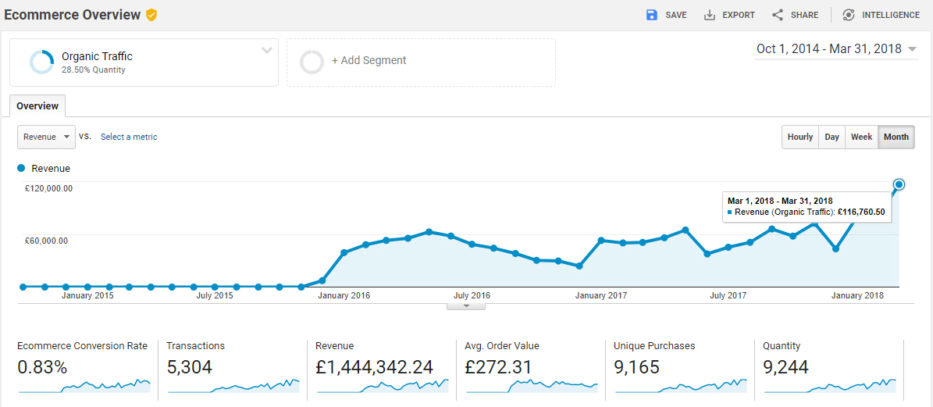Select the Overview tab
Image resolution: width=933 pixels, height=407 pixels.
[x=37, y=105]
